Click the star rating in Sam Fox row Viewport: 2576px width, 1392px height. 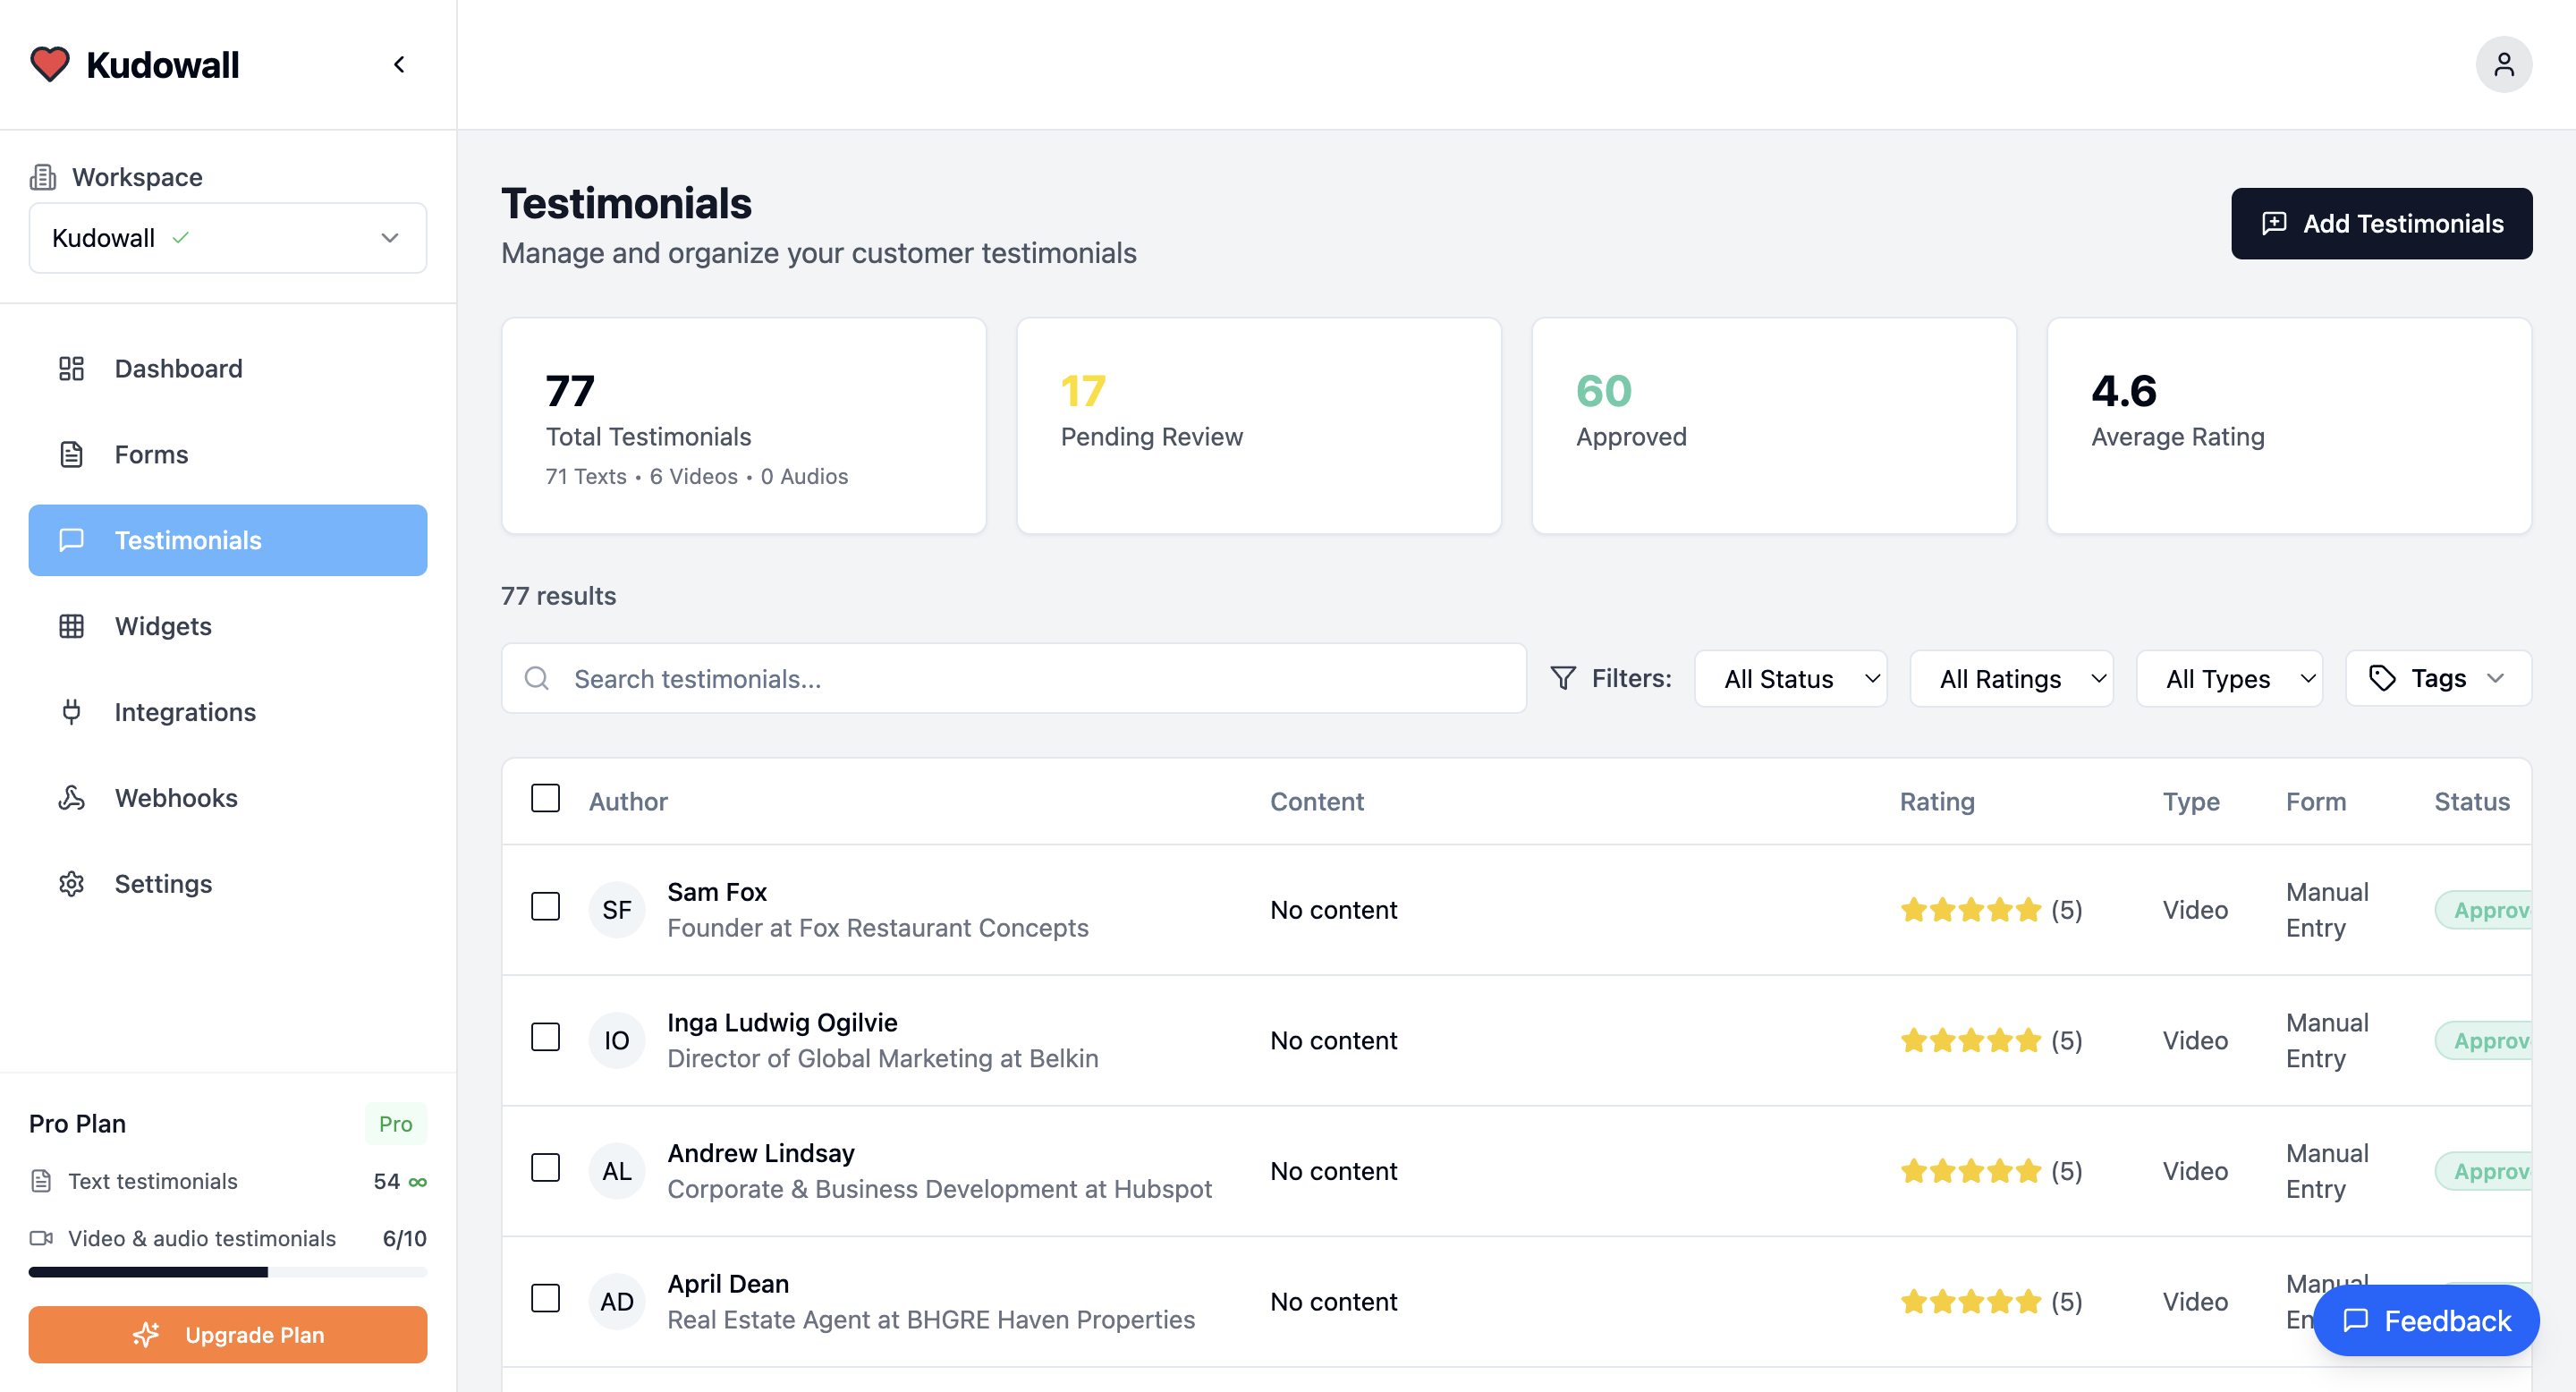pyautogui.click(x=1970, y=910)
